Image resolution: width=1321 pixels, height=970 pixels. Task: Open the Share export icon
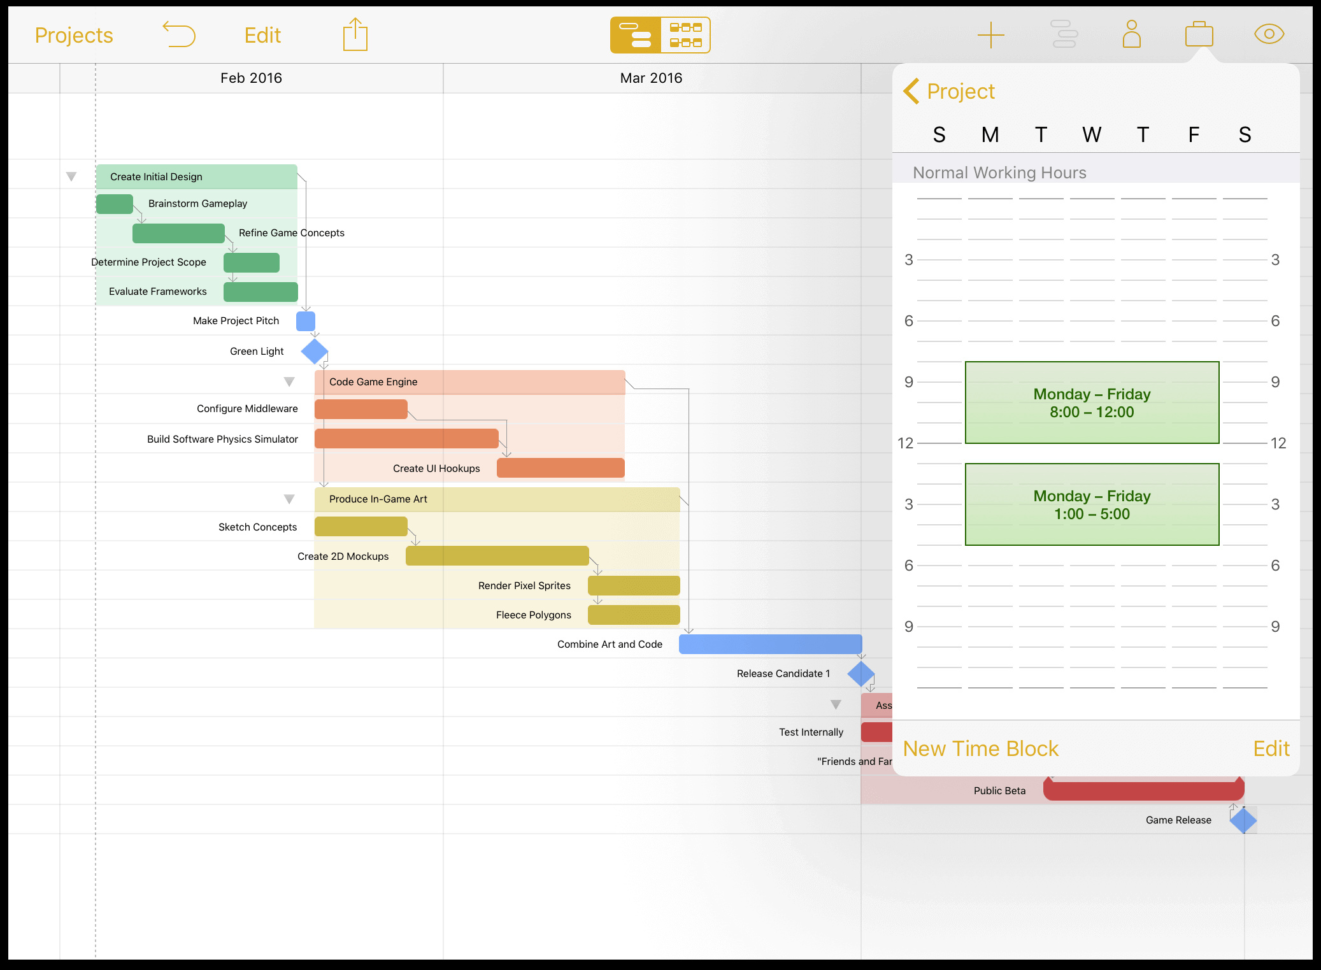(355, 34)
